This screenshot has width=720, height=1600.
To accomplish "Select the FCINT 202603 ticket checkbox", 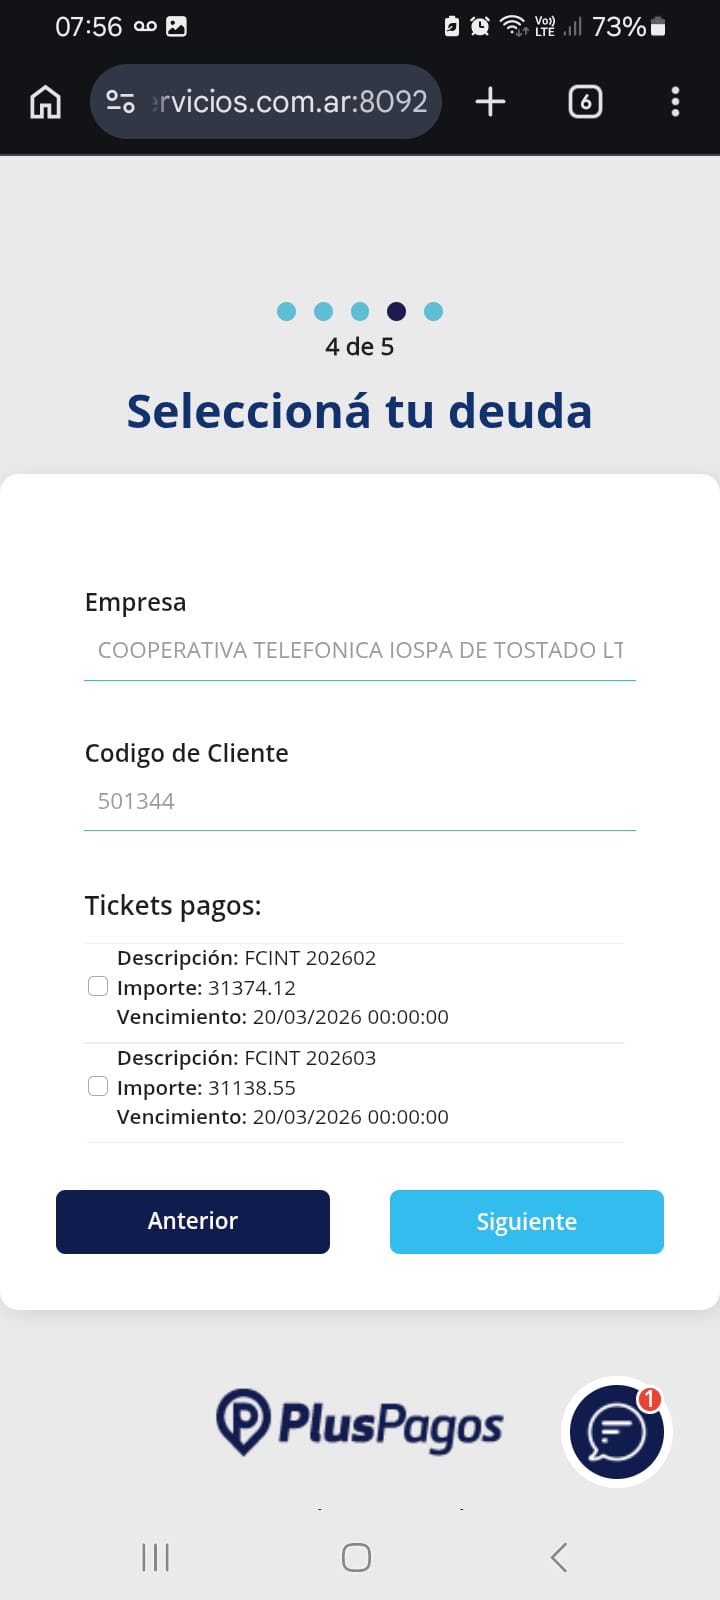I will click(x=98, y=1087).
